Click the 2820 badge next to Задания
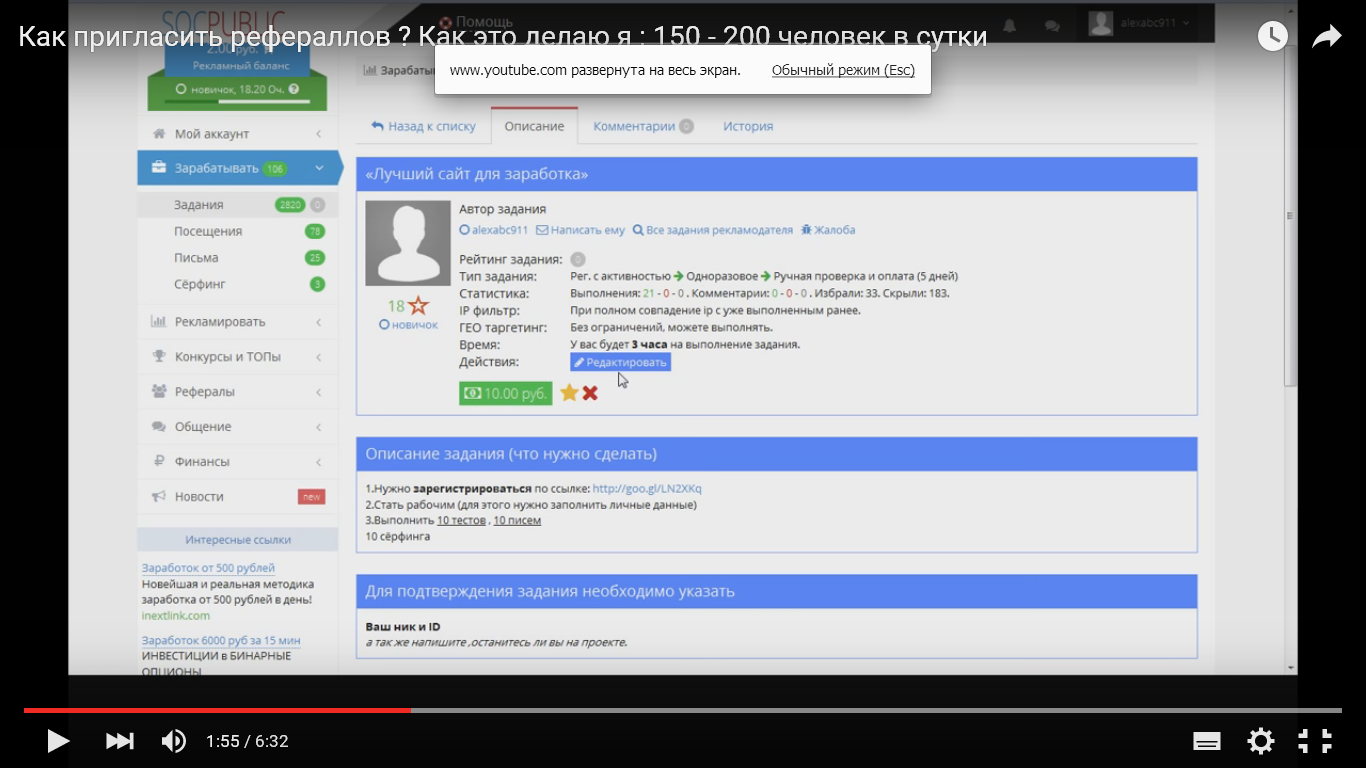 click(289, 205)
